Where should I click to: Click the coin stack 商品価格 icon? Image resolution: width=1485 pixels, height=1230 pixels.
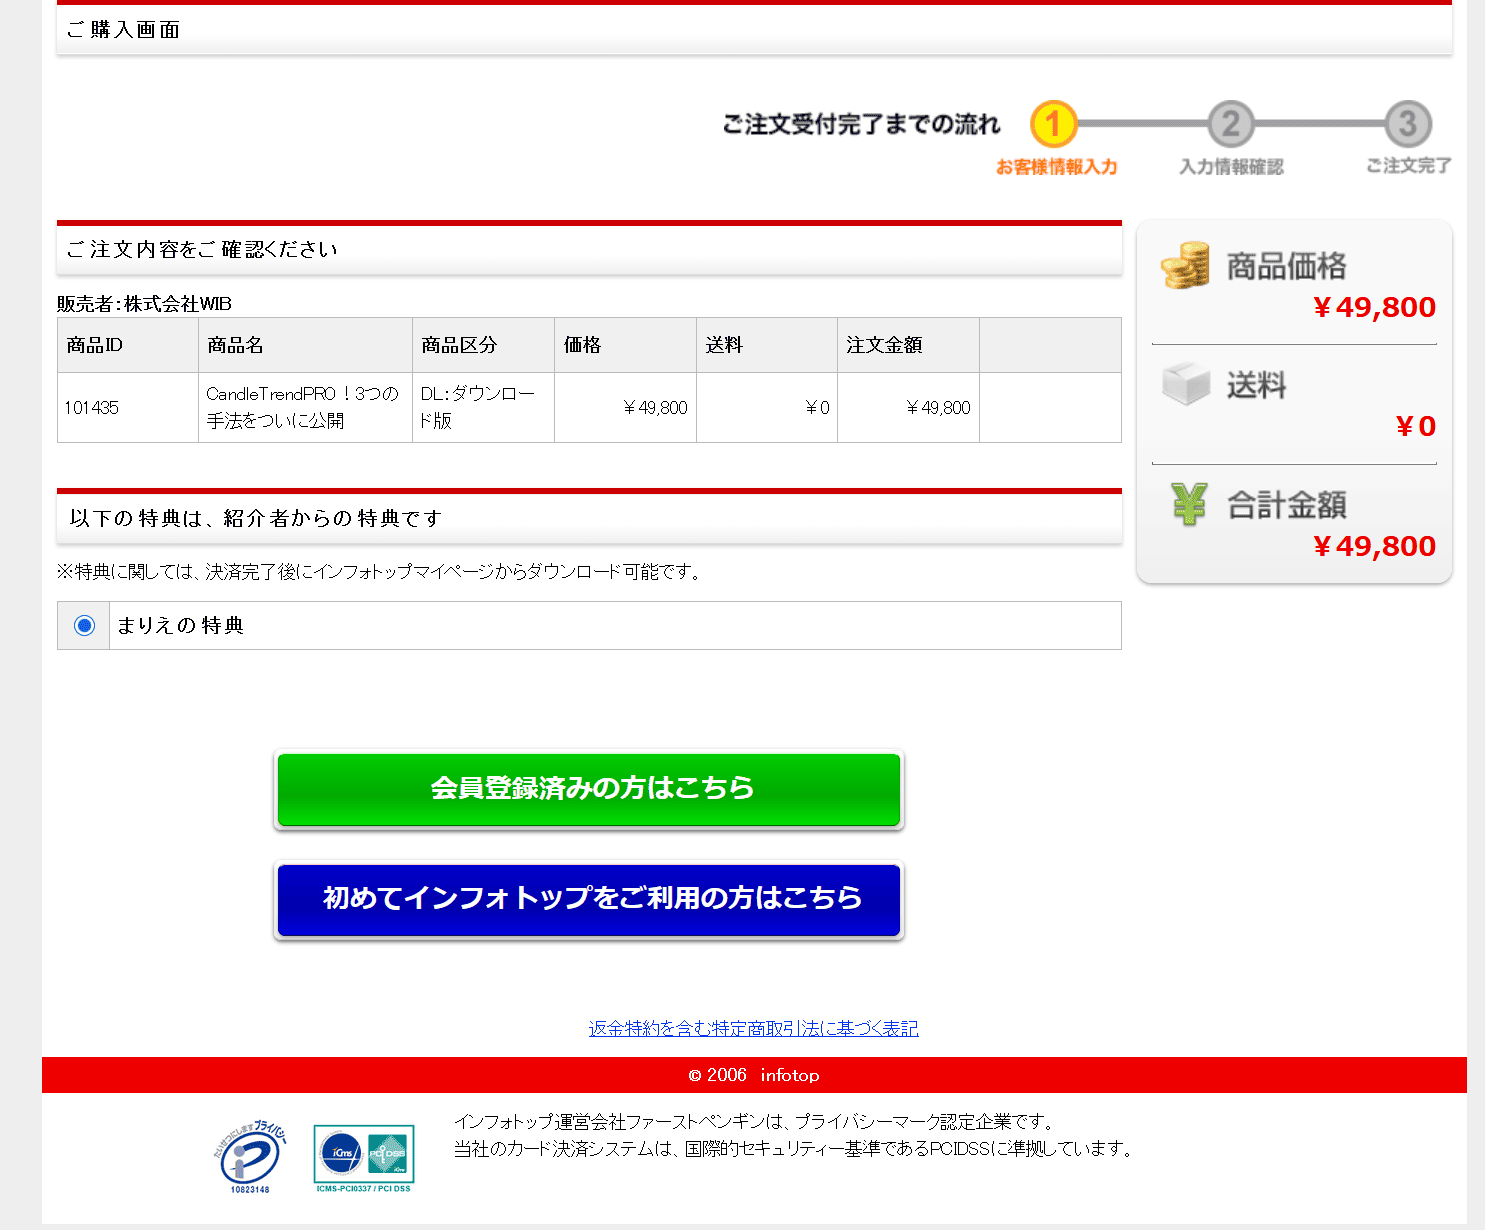coord(1186,265)
